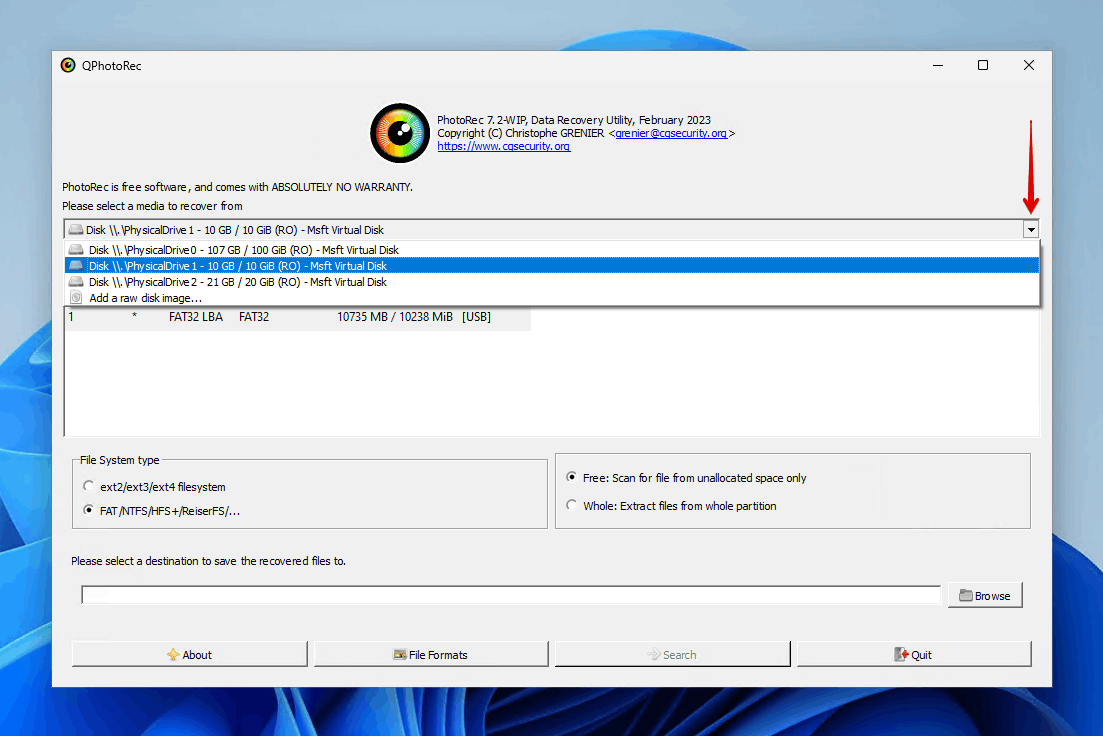Open the About button
This screenshot has height=736, width=1103.
pyautogui.click(x=189, y=654)
